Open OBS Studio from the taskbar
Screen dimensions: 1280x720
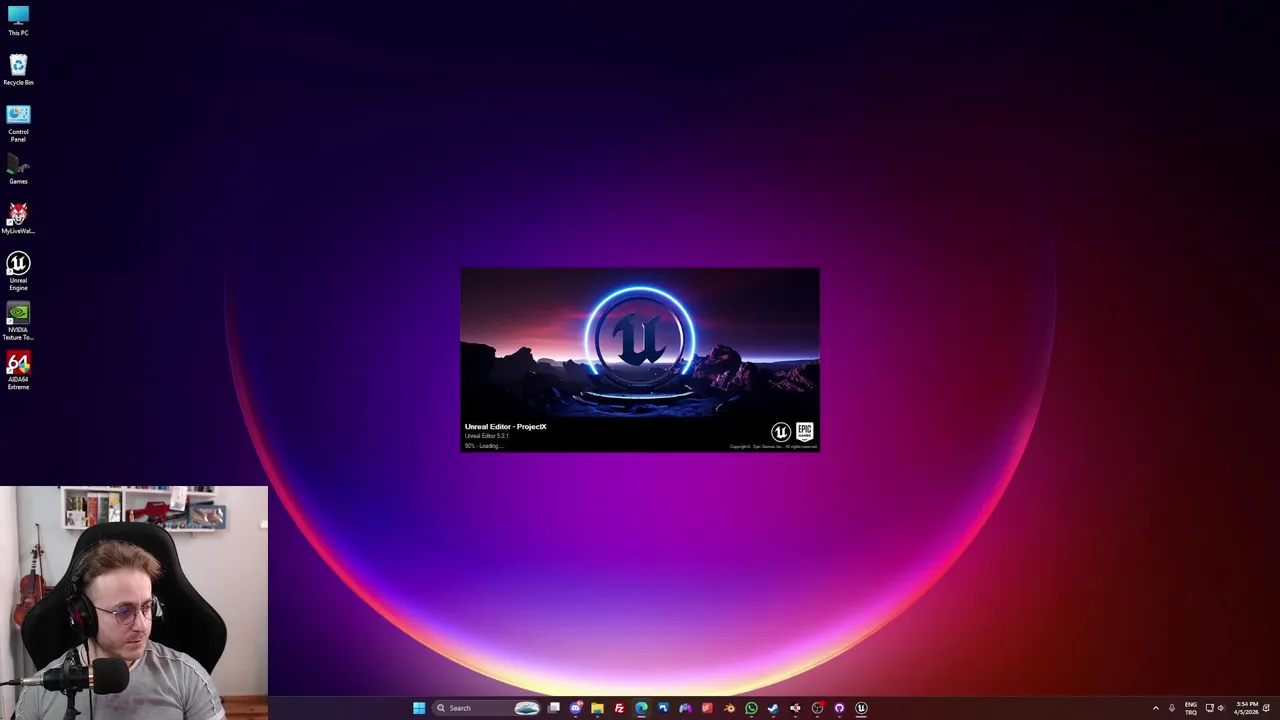[817, 708]
